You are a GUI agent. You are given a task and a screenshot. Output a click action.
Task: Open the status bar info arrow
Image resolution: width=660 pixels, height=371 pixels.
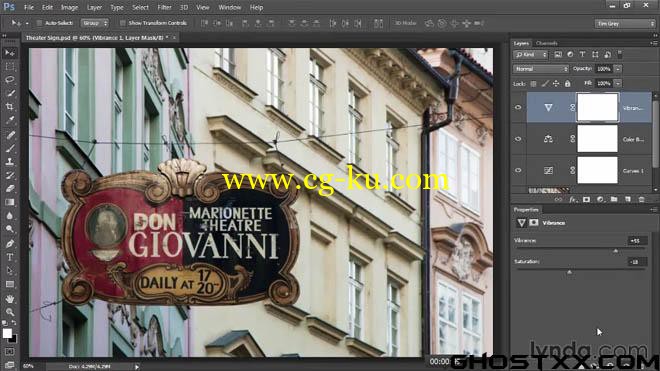[137, 367]
